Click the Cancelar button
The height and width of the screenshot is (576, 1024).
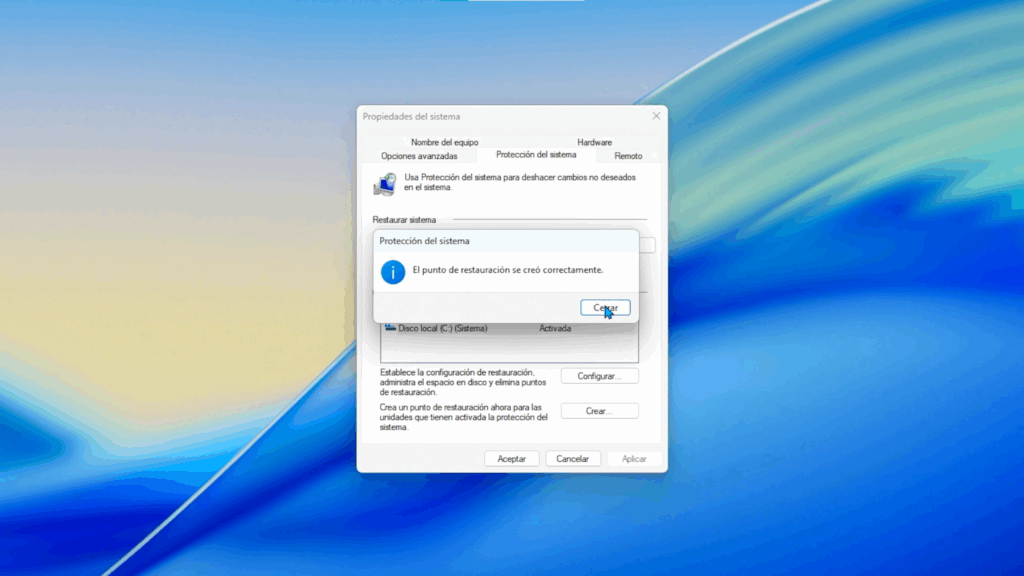[572, 459]
